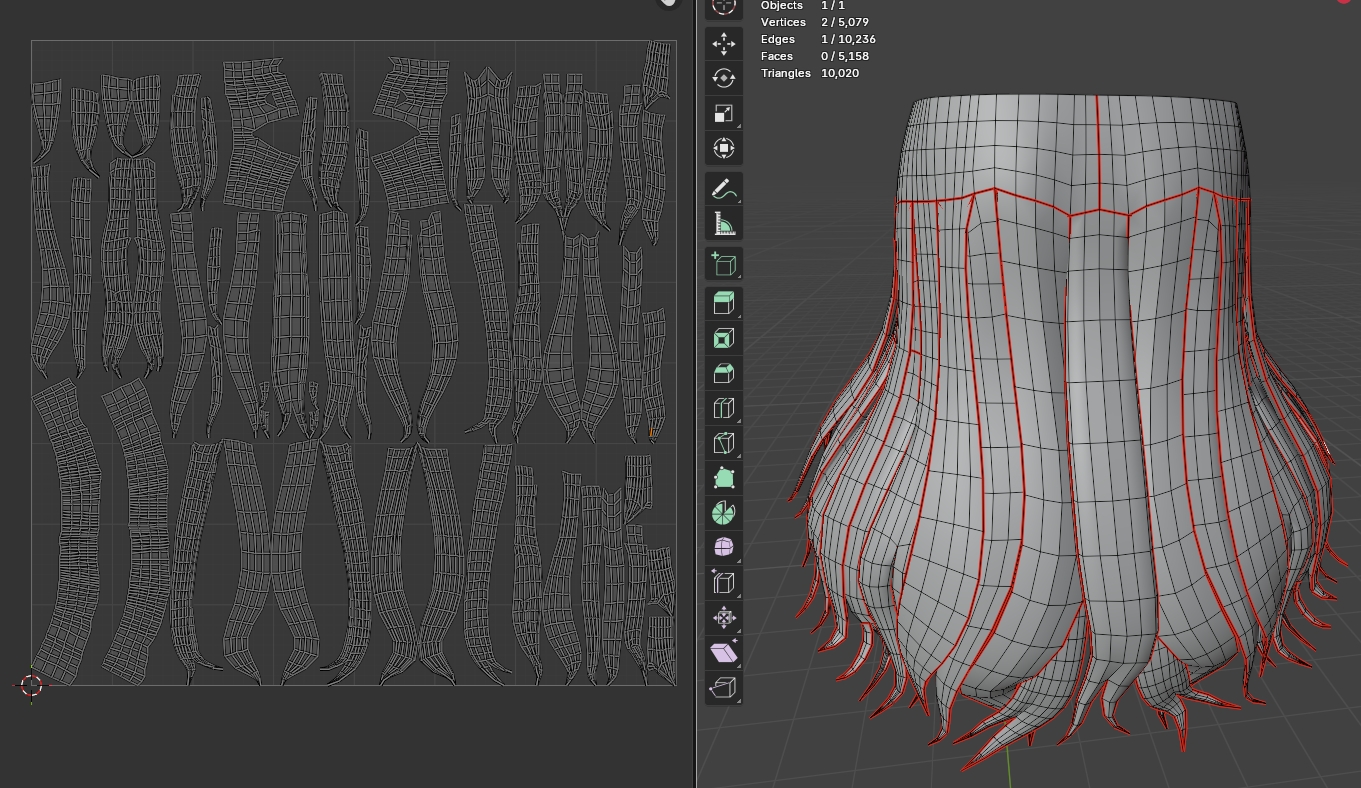Select the Inset Faces tool
Screen dimensions: 1361x788
tap(723, 338)
